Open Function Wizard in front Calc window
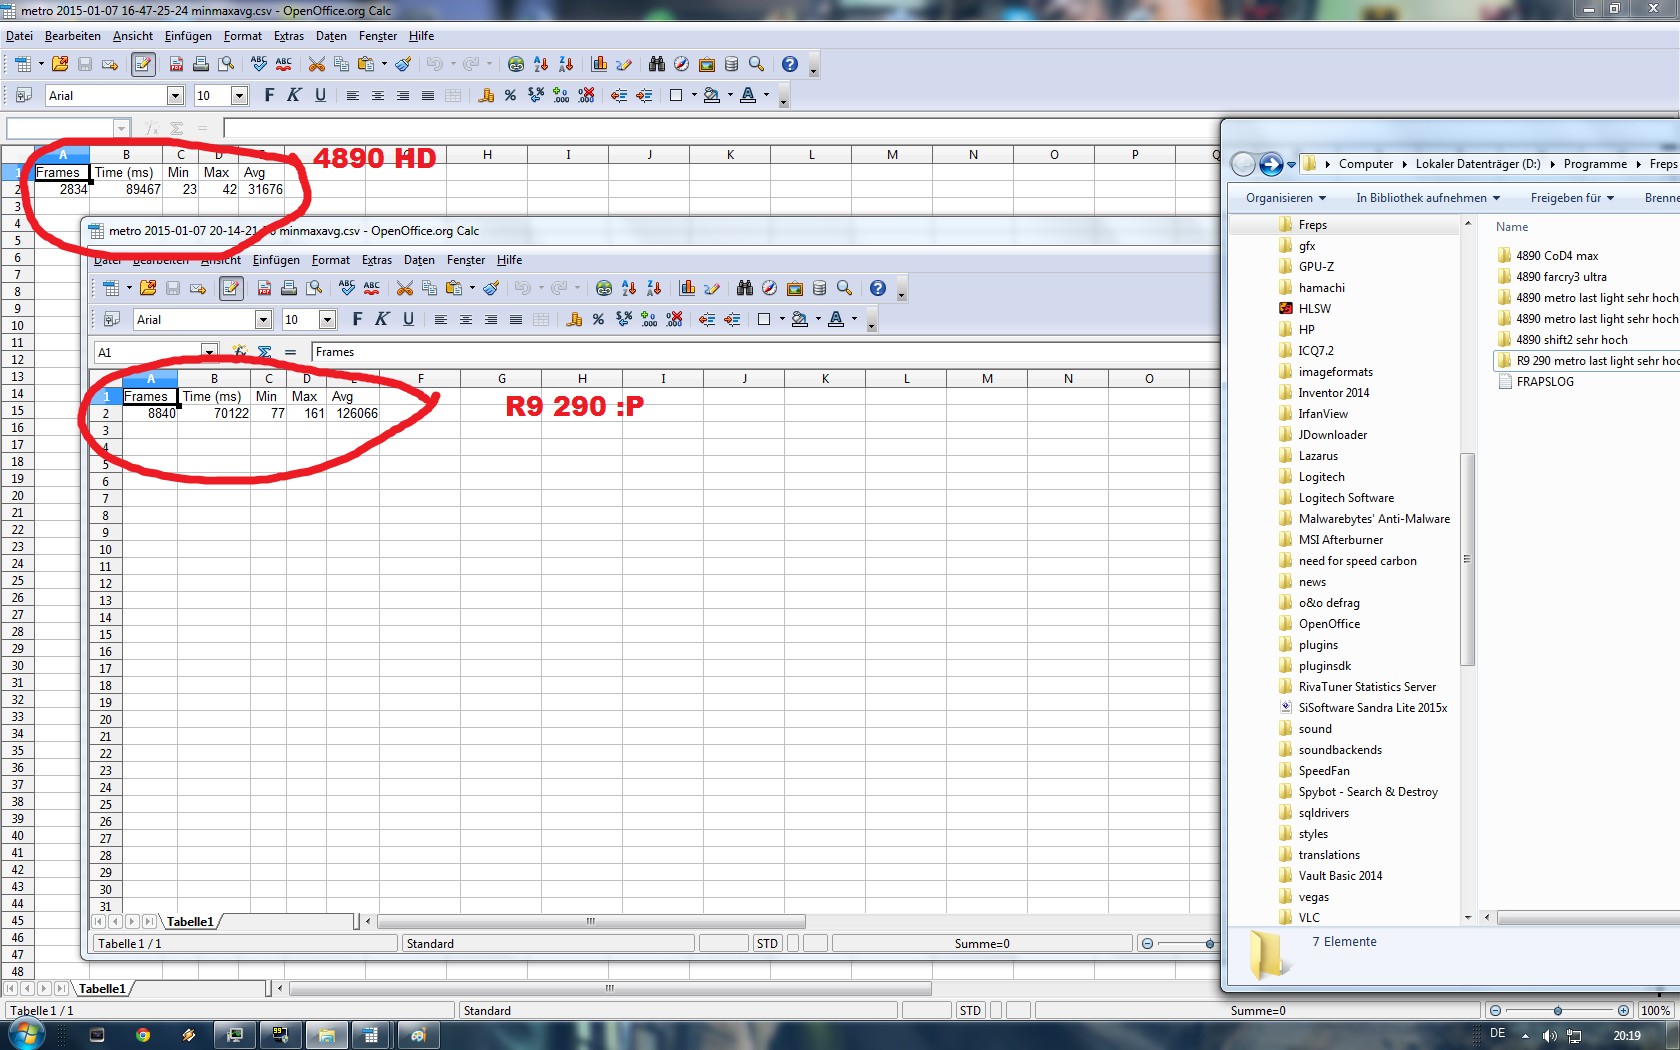This screenshot has width=1680, height=1050. point(239,352)
